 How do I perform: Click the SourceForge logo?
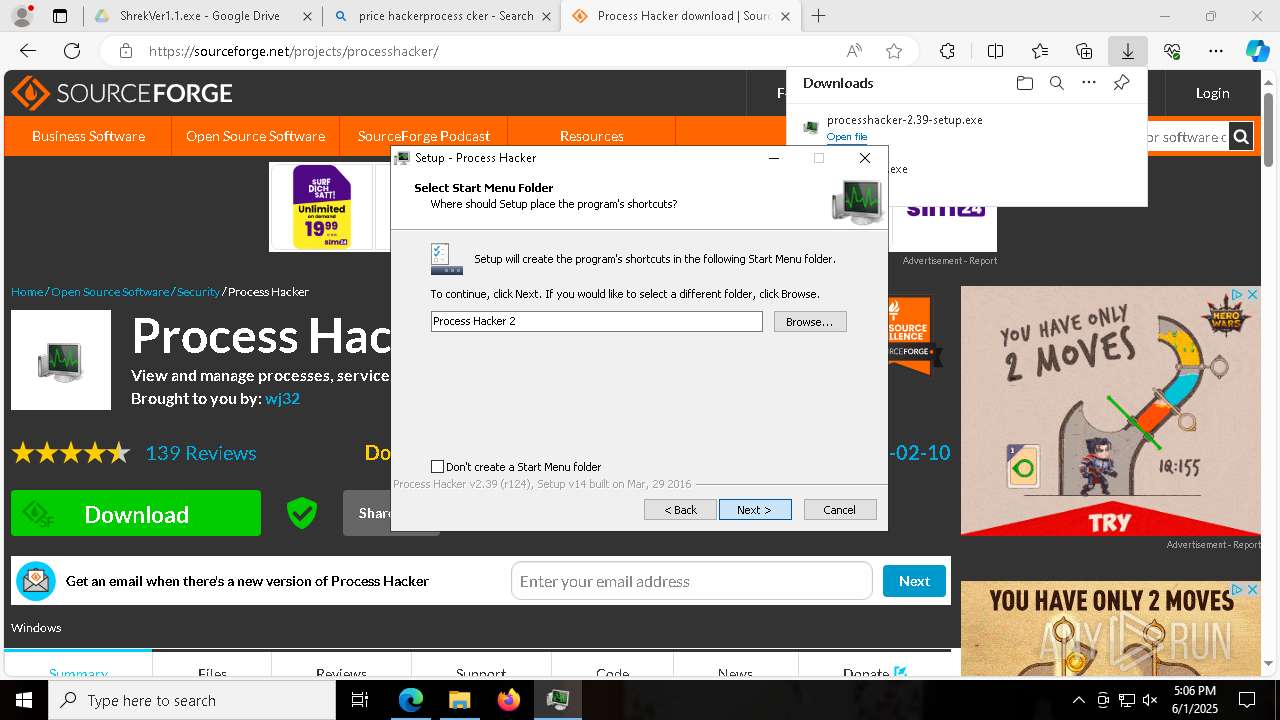pos(122,93)
